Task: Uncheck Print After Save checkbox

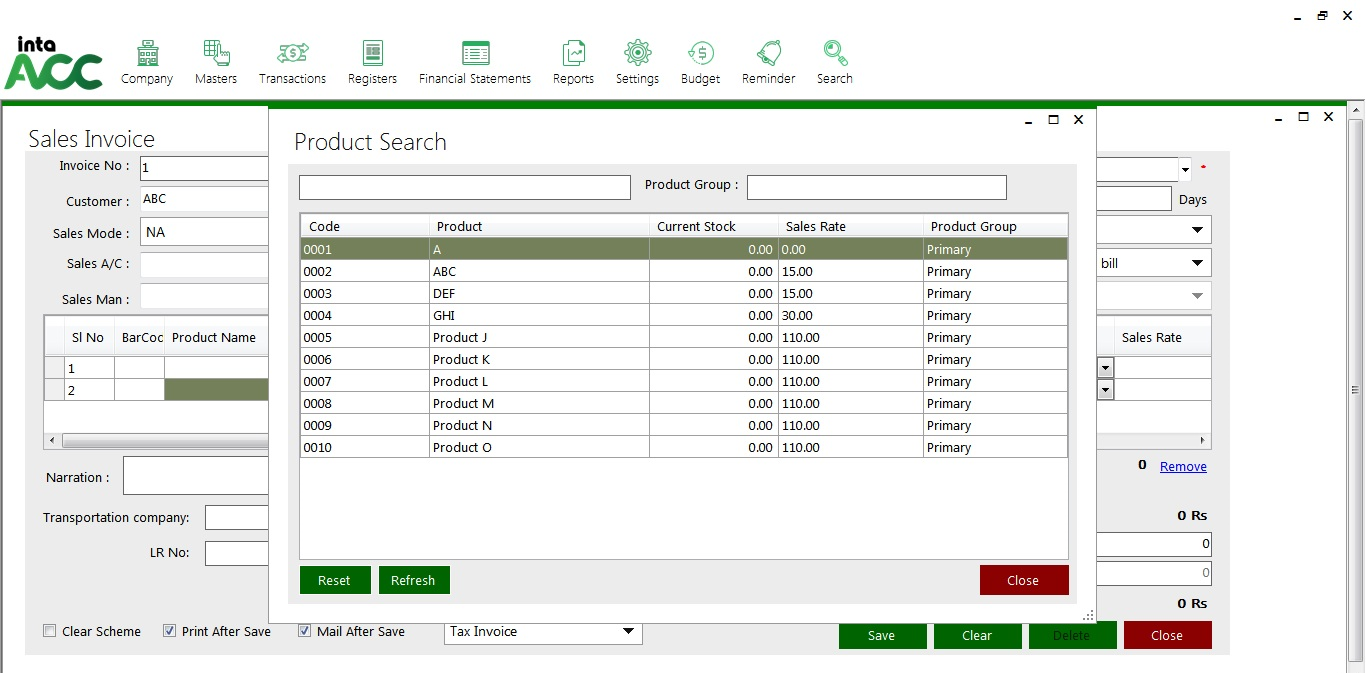Action: coord(170,631)
